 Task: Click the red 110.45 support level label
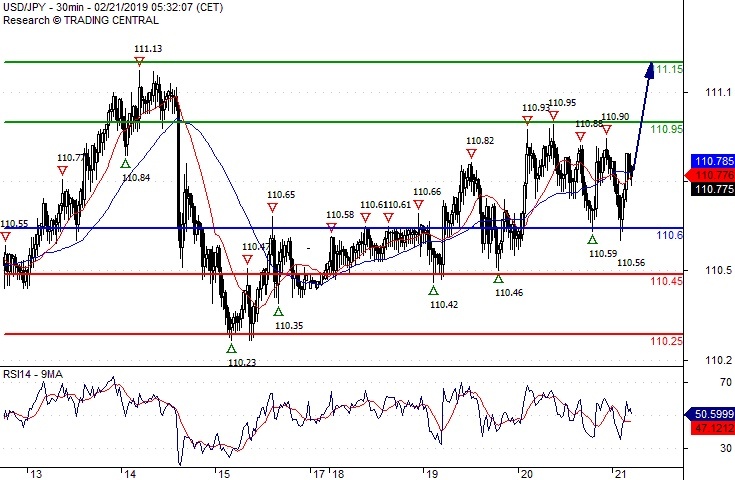pos(667,281)
